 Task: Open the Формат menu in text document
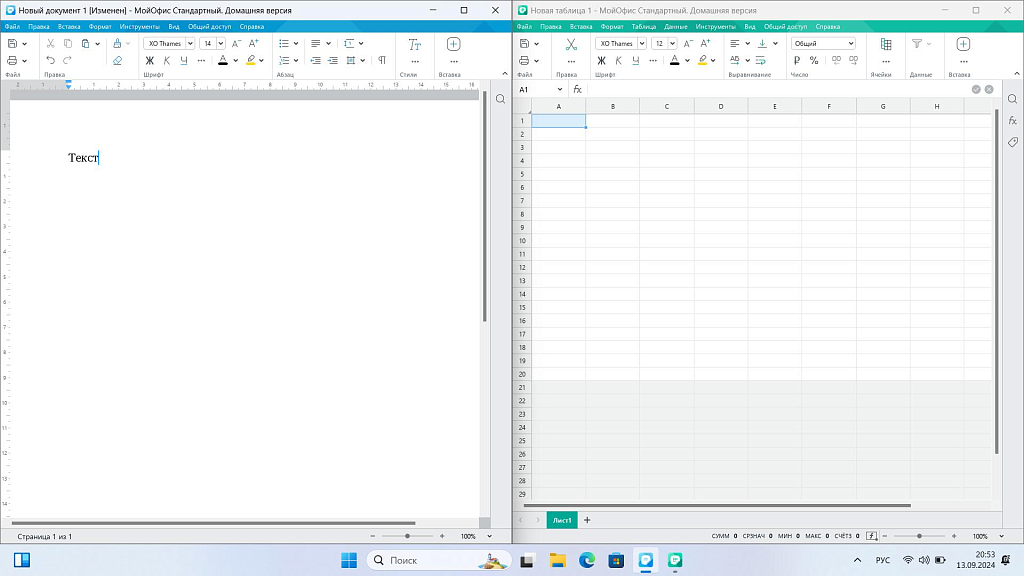click(100, 27)
